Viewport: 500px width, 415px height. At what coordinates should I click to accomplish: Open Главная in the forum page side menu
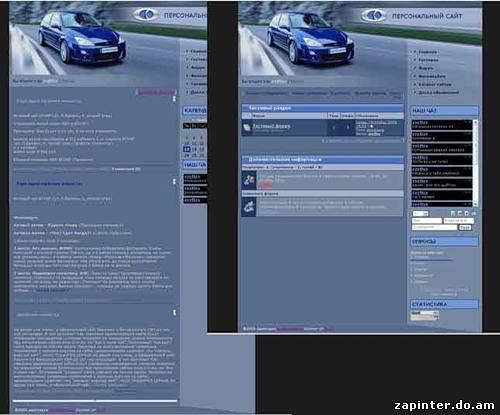[427, 52]
